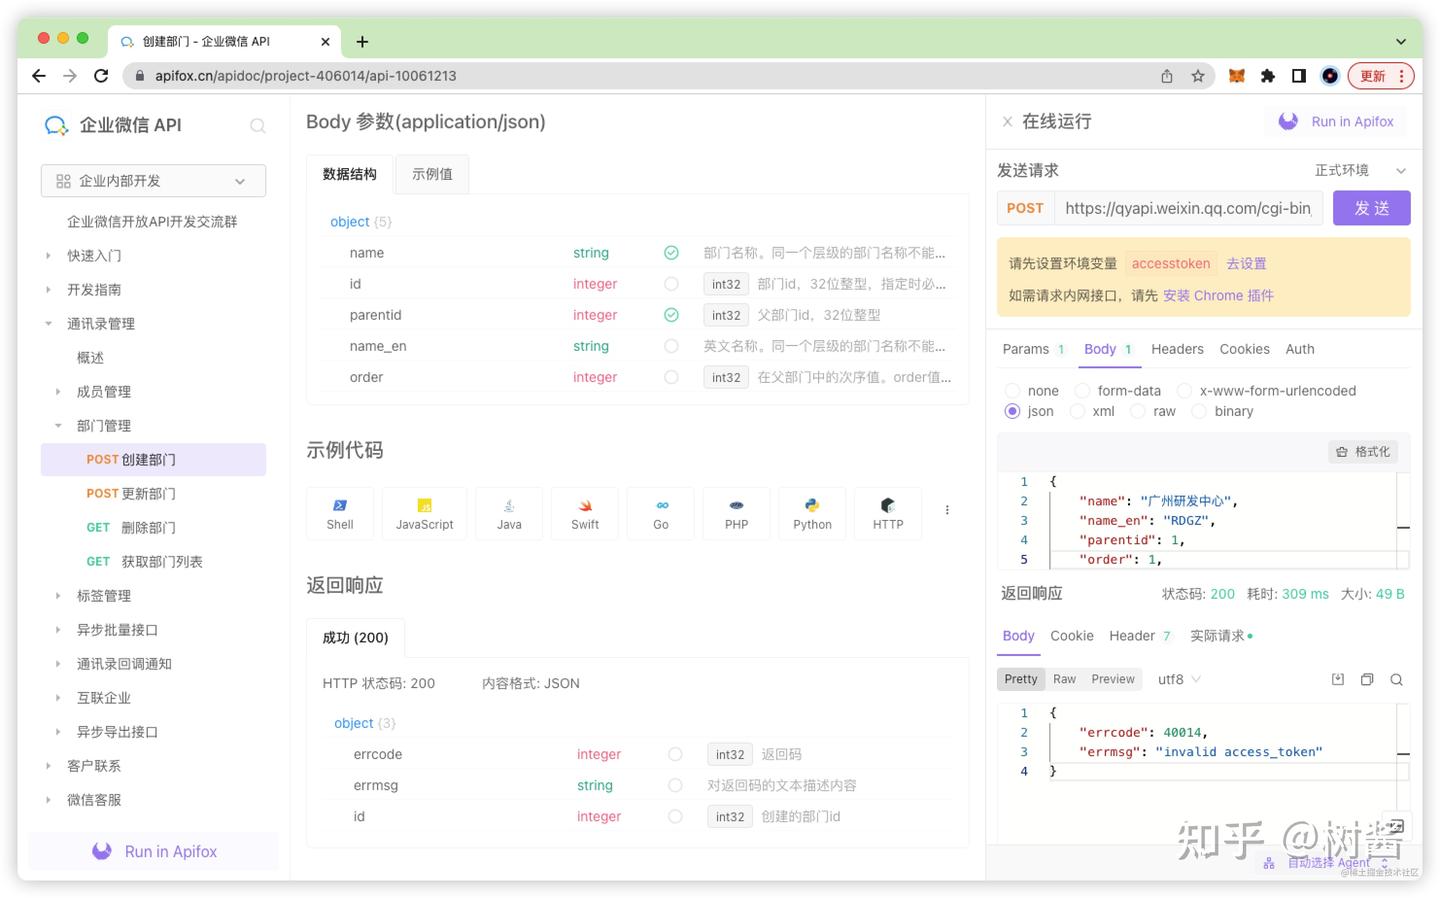Collapse the 通讯录管理 tree node
The width and height of the screenshot is (1440, 898).
[48, 324]
